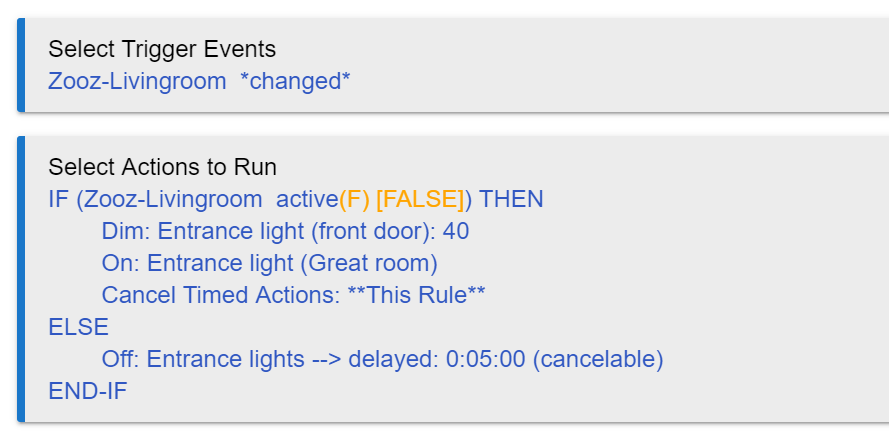Click the blue bar beside Trigger Events
The width and height of the screenshot is (889, 447).
click(x=21, y=65)
